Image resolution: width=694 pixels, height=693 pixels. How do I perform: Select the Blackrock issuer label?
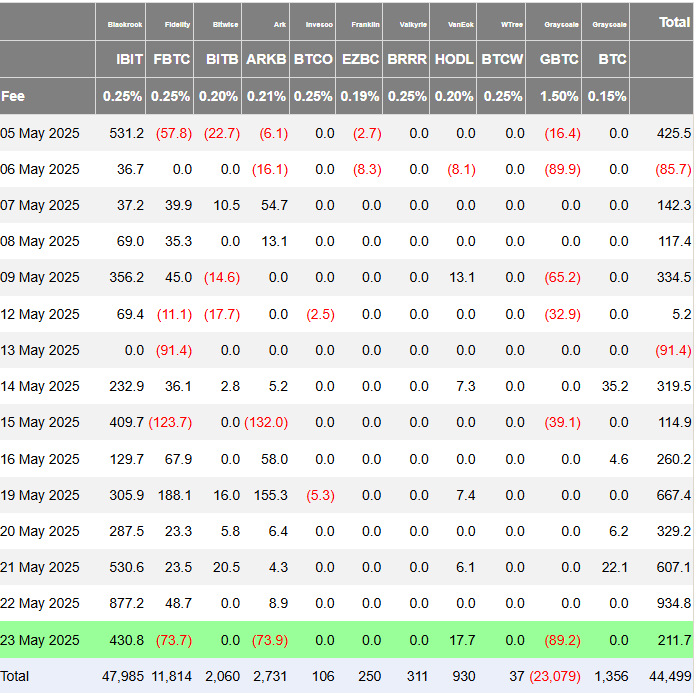click(125, 24)
